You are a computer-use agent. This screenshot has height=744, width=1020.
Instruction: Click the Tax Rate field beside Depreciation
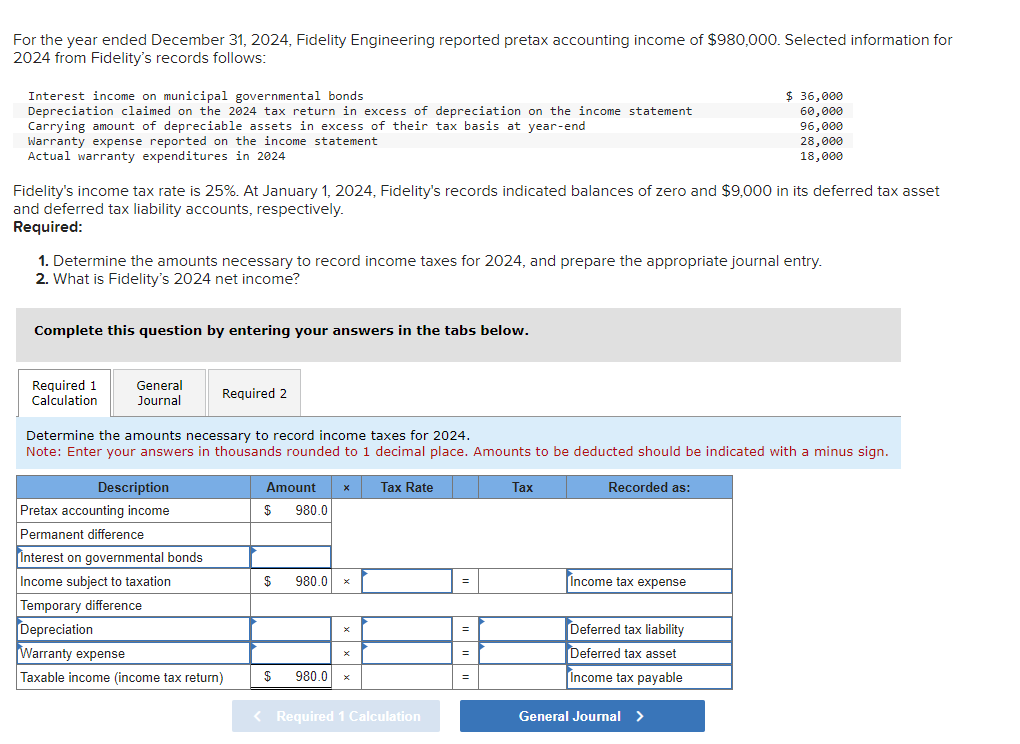pyautogui.click(x=407, y=629)
